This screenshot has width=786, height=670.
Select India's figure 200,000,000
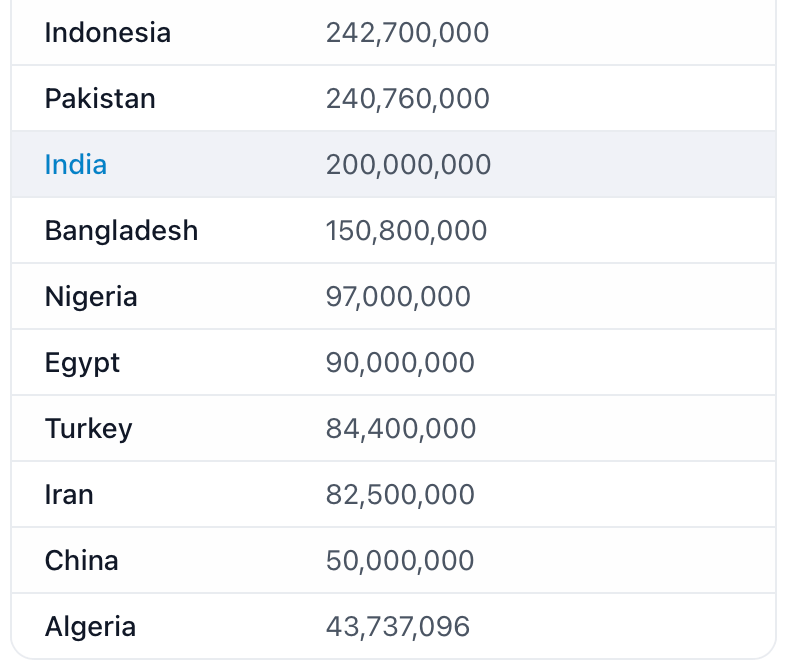click(409, 165)
